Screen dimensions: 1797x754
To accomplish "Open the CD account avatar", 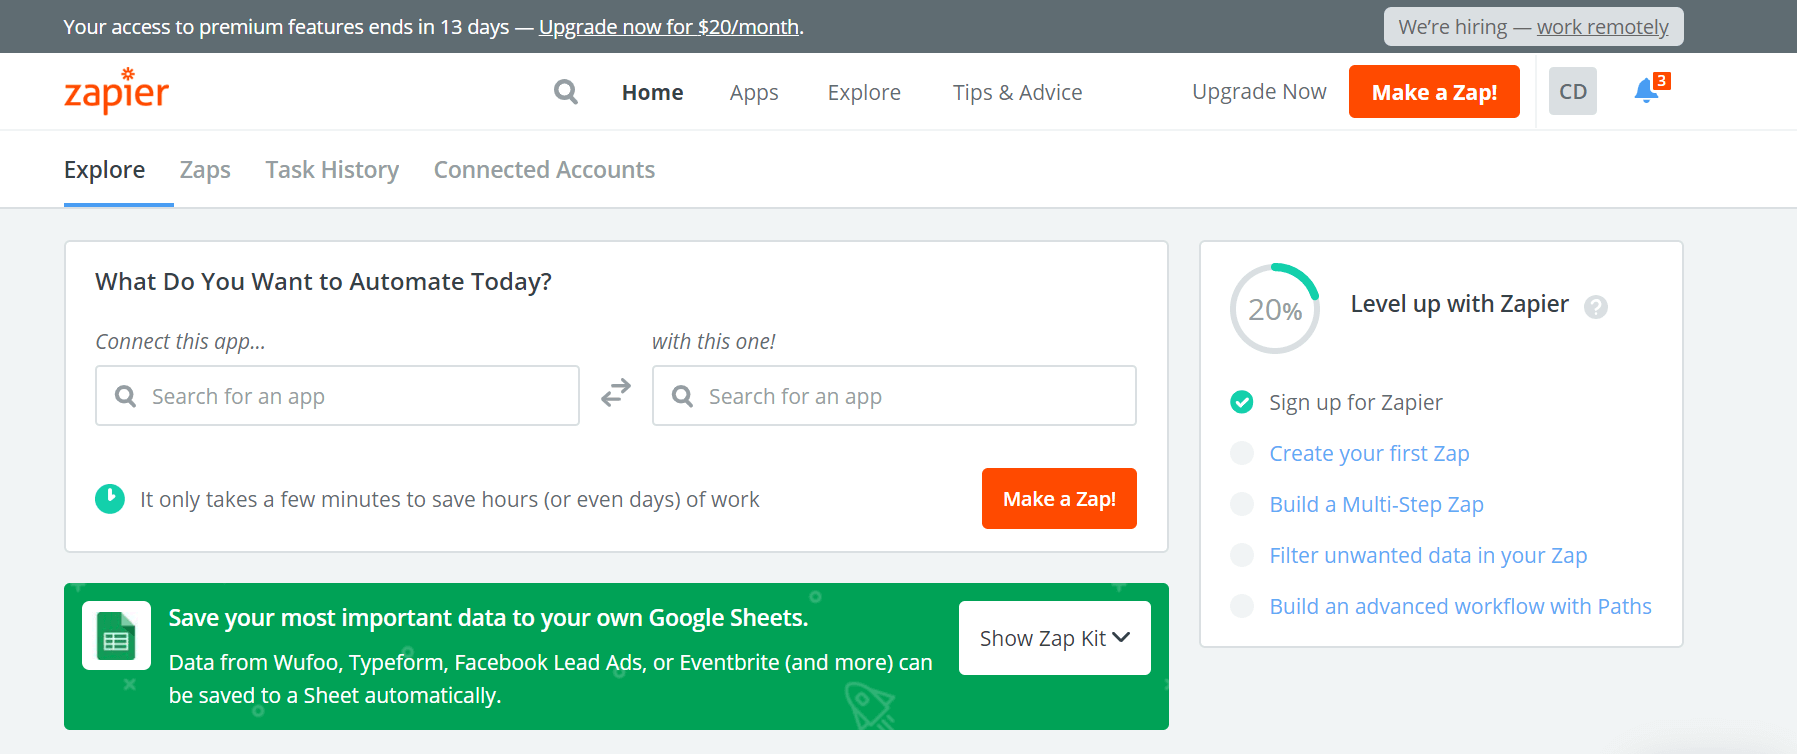I will 1573,91.
